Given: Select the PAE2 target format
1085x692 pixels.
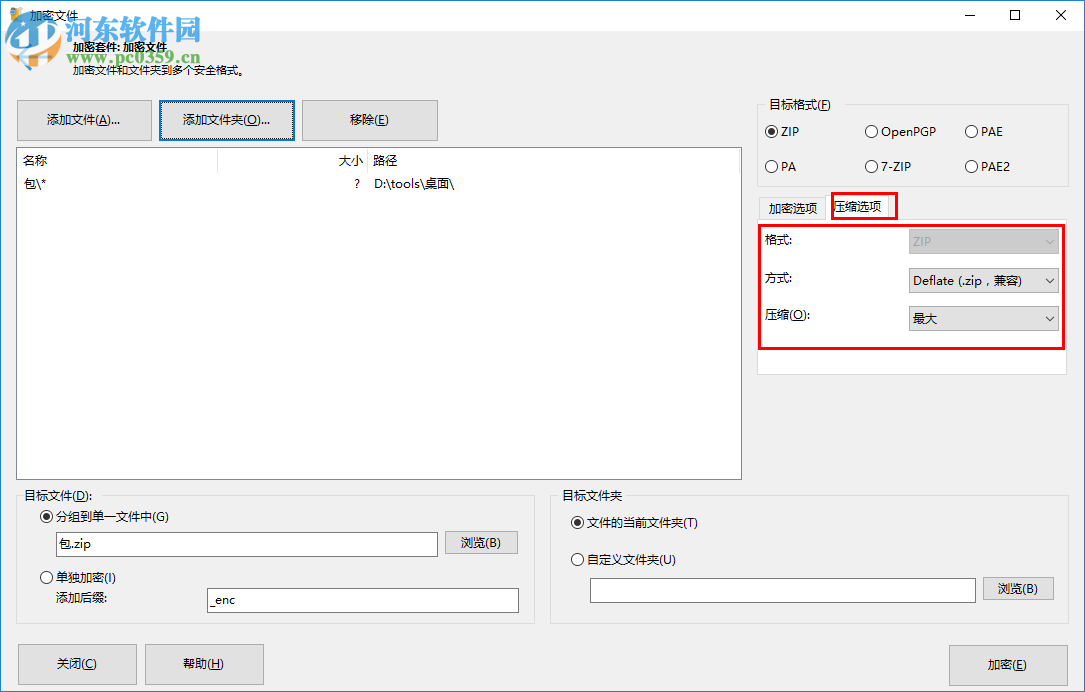Looking at the screenshot, I should pyautogui.click(x=970, y=166).
